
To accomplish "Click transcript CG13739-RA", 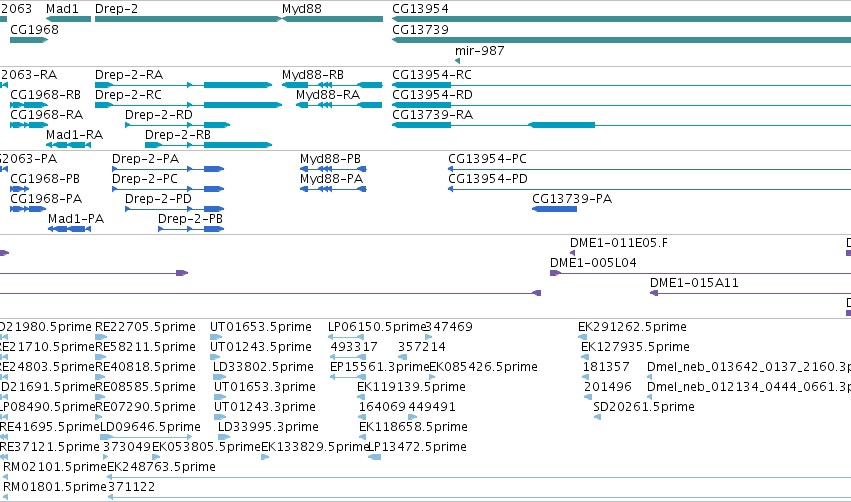I will (621, 125).
